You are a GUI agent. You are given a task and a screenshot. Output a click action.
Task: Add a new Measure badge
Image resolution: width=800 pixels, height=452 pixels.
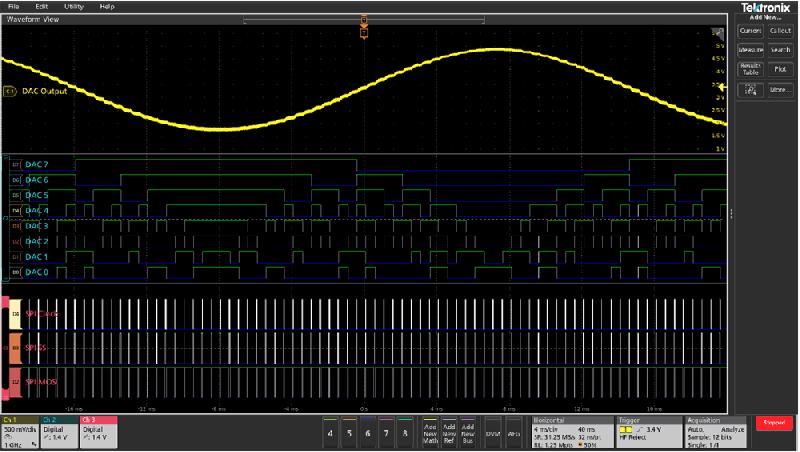(750, 49)
